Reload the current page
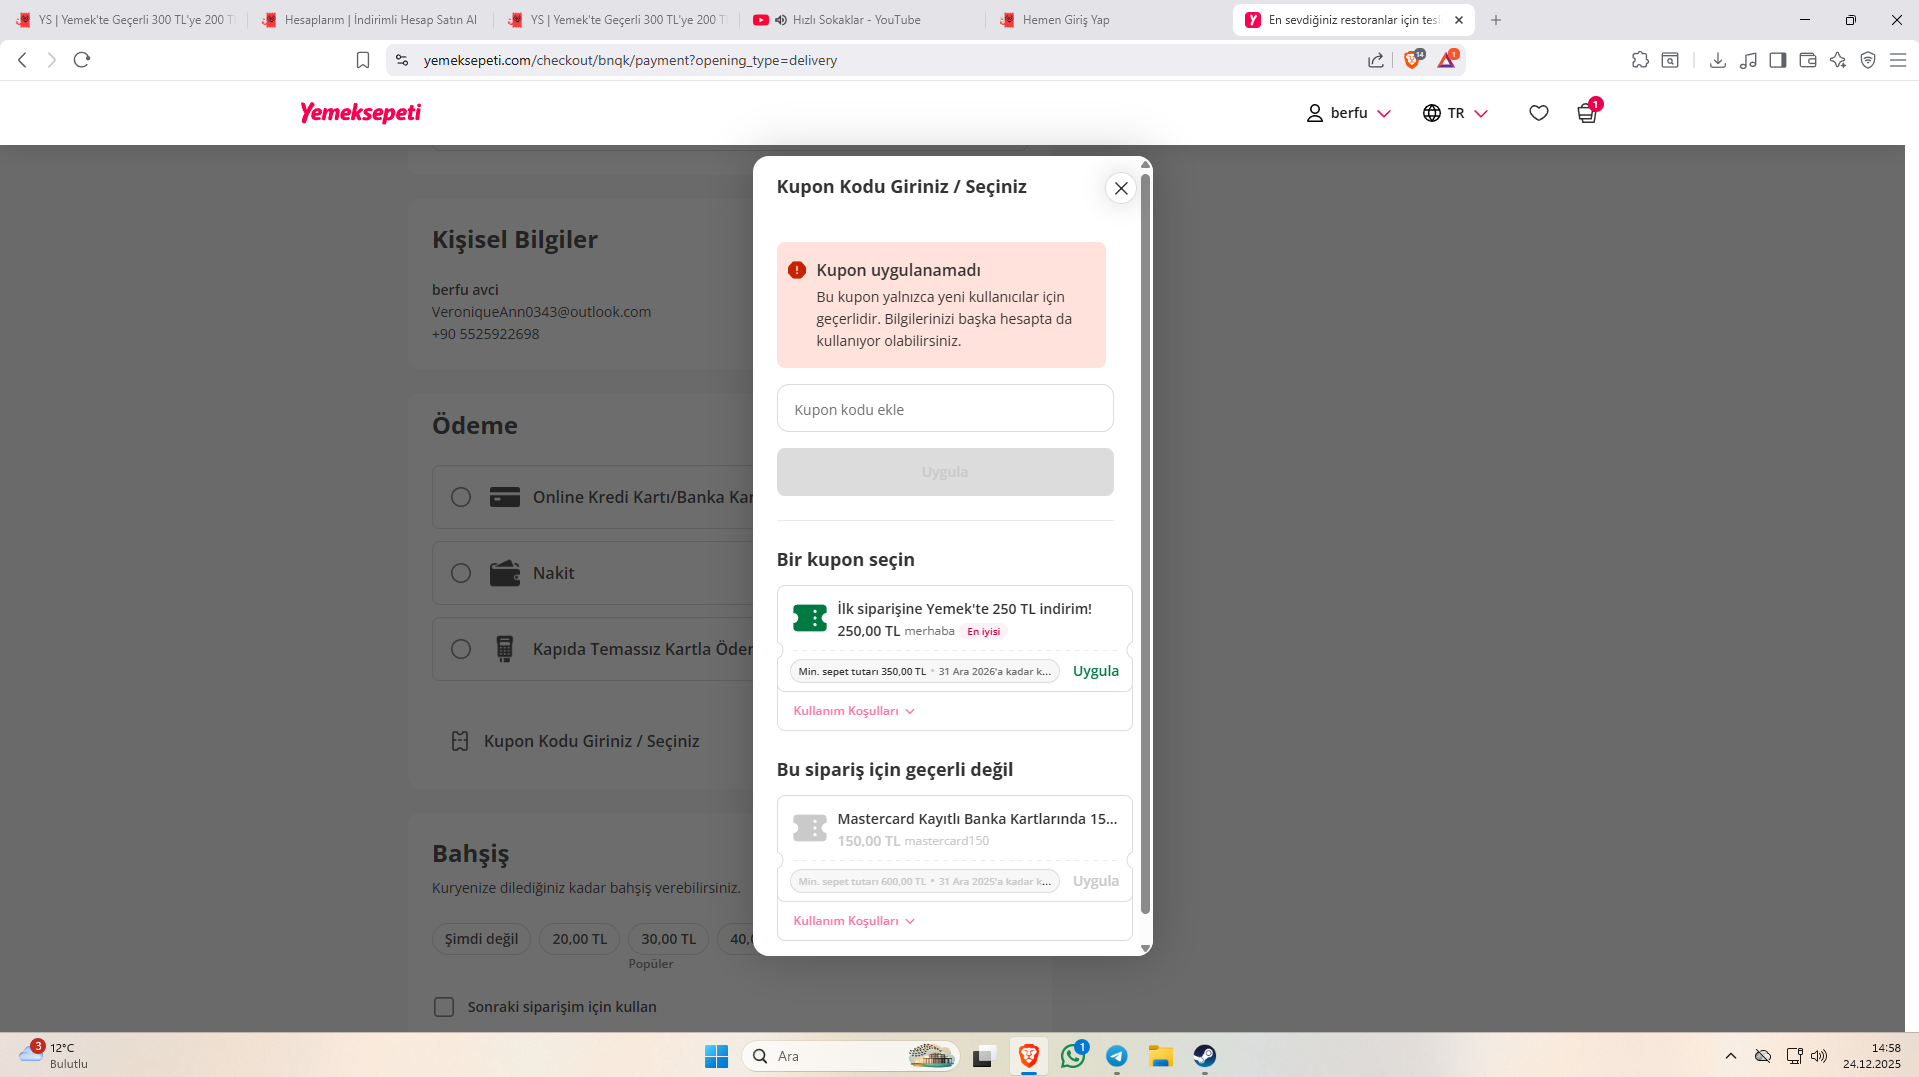The width and height of the screenshot is (1919, 1077). coord(82,60)
